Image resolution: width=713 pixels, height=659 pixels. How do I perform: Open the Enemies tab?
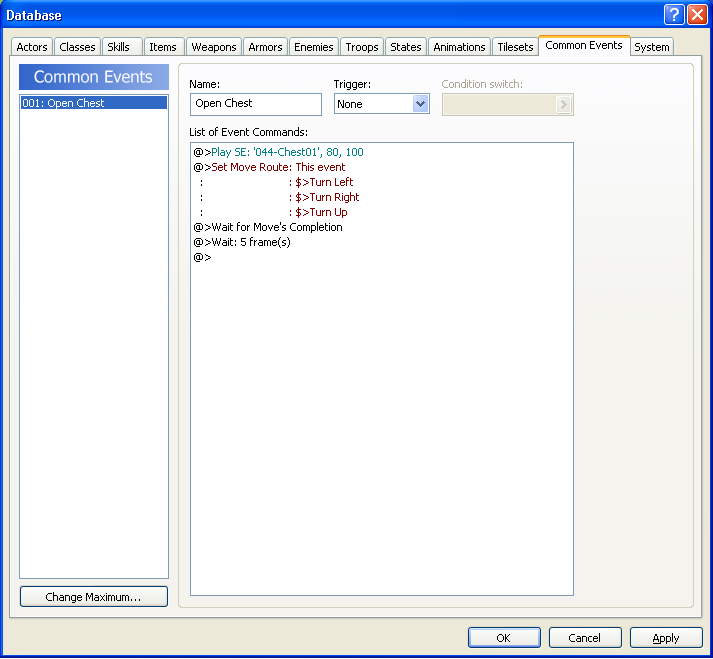314,47
